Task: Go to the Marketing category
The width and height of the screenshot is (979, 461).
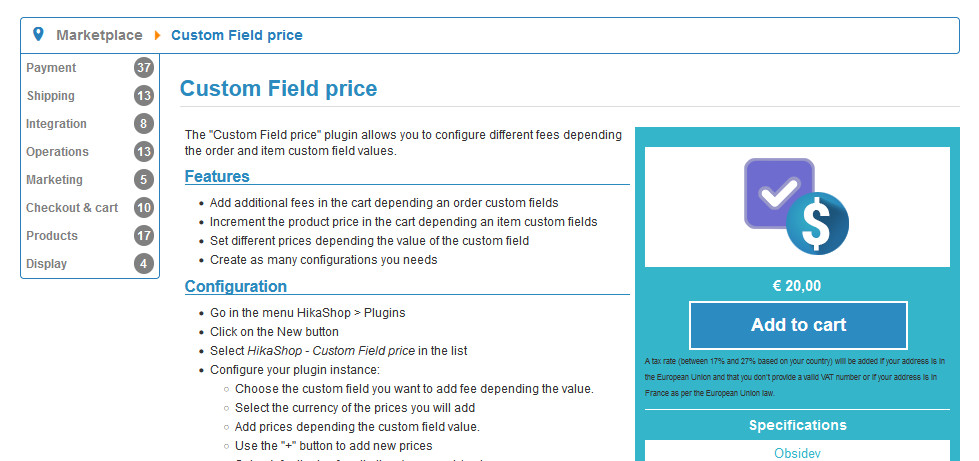Action: pos(54,180)
